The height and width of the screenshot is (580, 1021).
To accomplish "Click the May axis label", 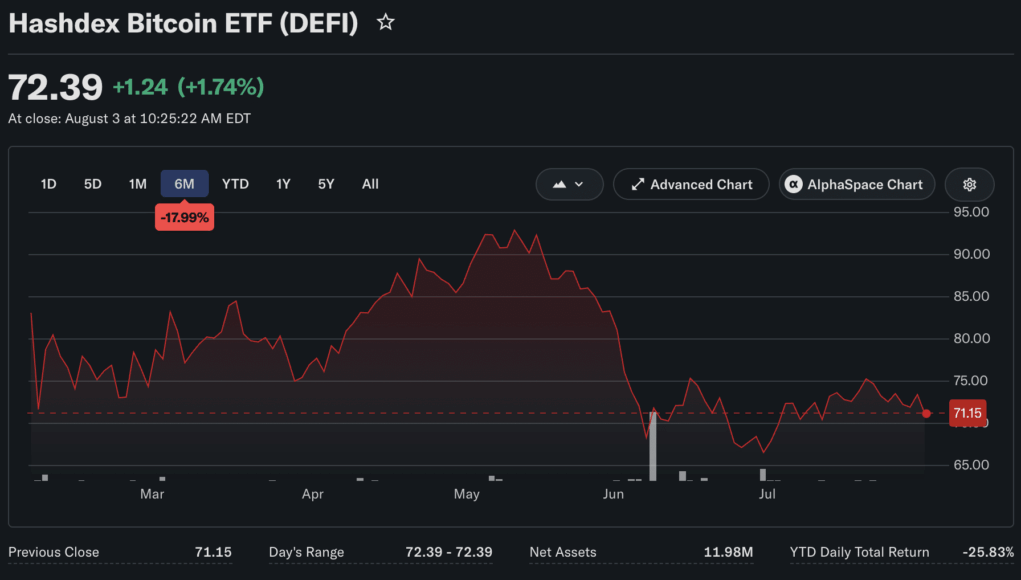I will 466,494.
